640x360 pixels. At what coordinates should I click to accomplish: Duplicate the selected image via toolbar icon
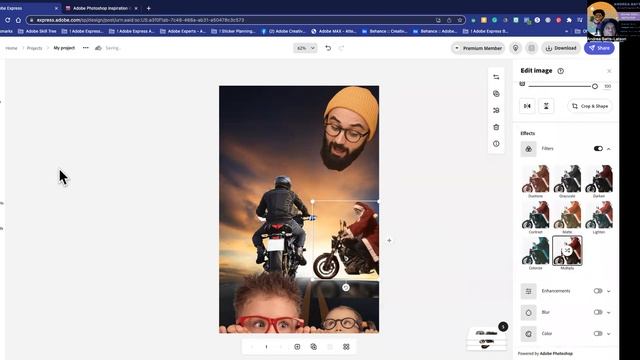click(x=496, y=94)
